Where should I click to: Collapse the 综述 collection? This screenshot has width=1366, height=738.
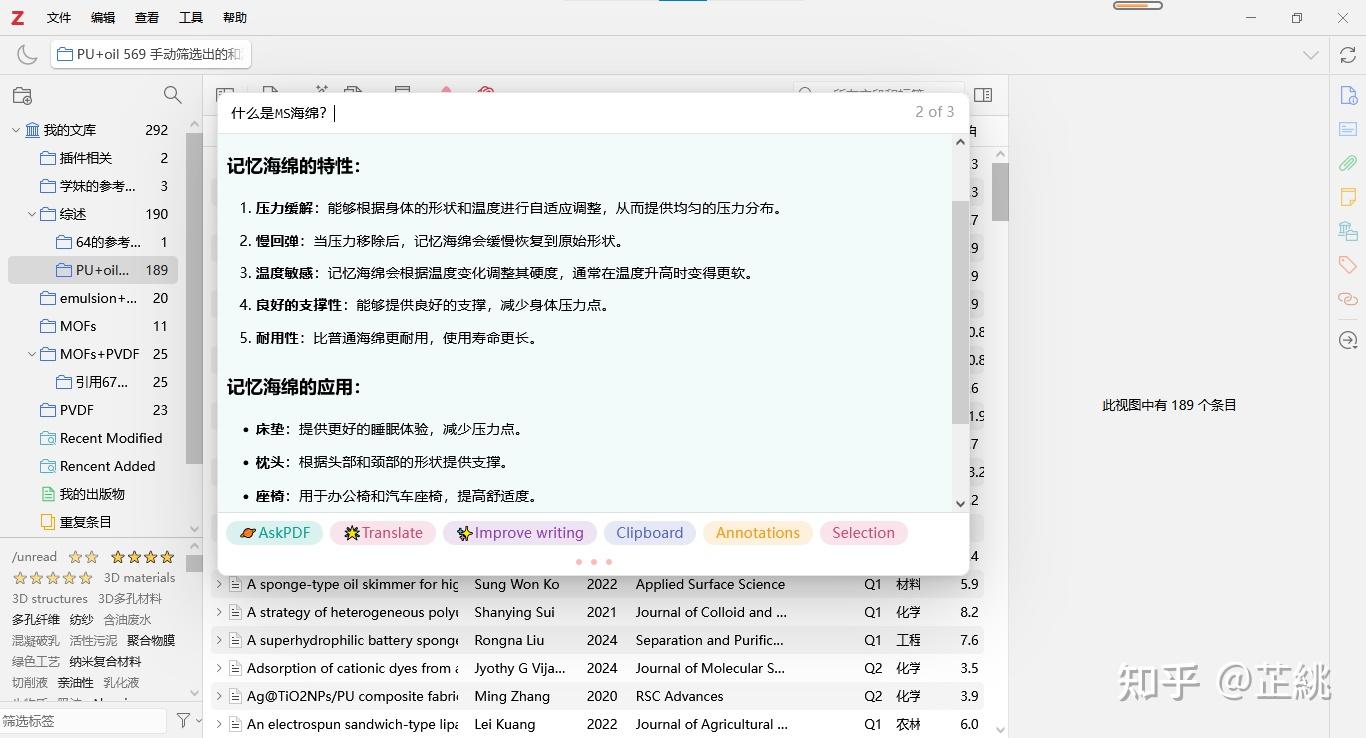tap(32, 214)
